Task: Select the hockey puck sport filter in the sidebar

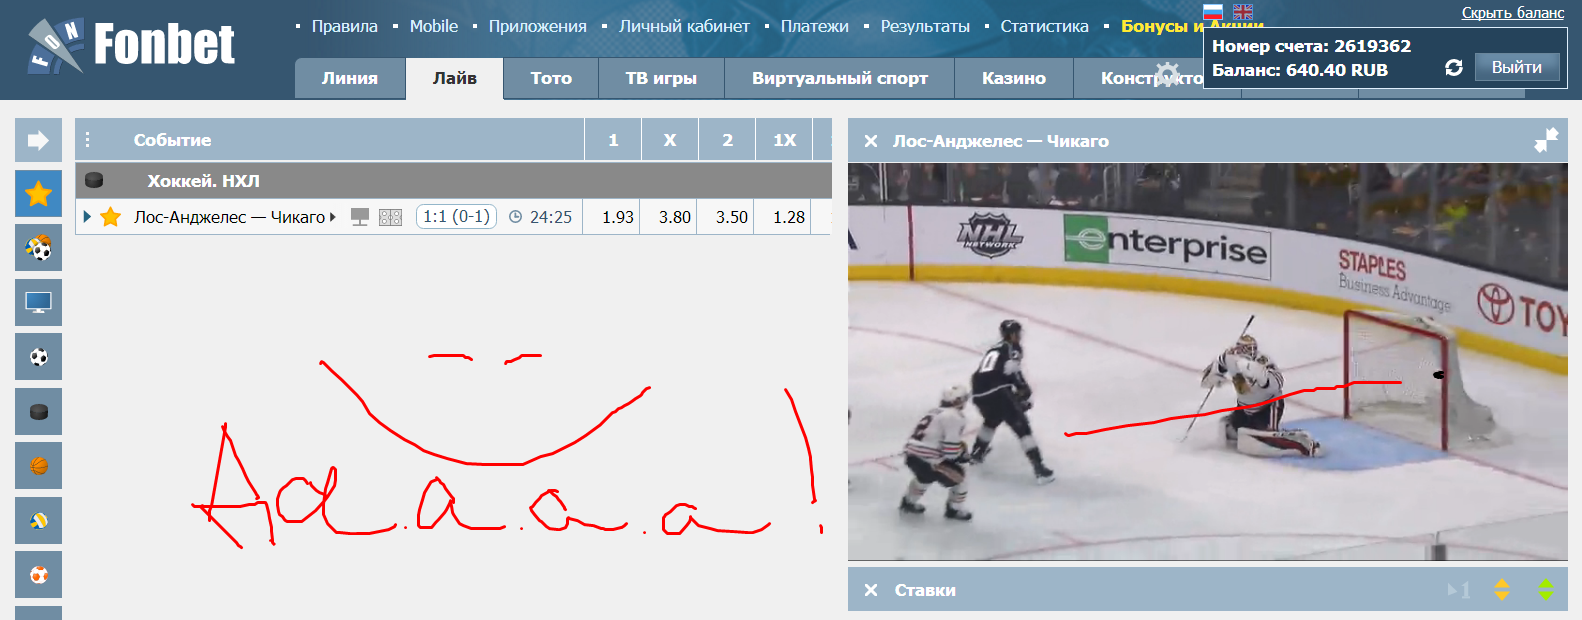Action: (38, 411)
